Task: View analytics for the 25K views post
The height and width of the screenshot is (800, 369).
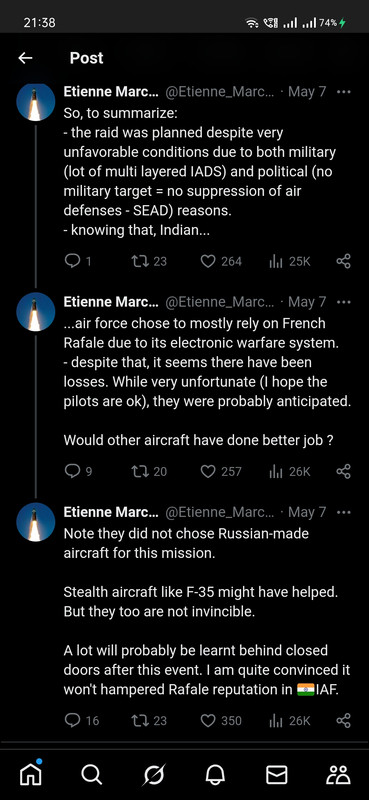Action: [289, 261]
